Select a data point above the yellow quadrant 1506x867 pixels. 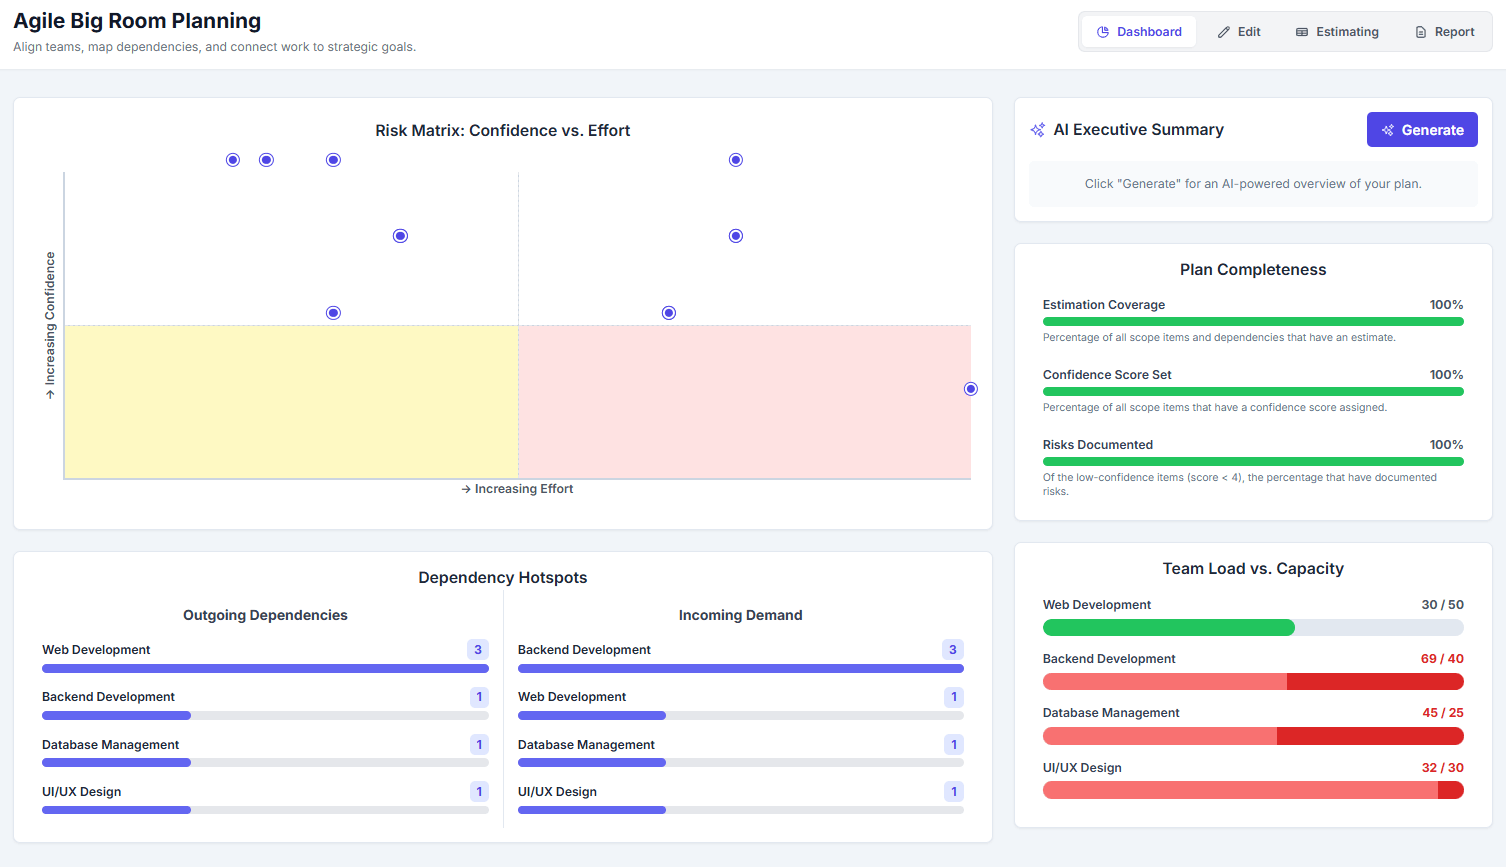[x=333, y=312]
